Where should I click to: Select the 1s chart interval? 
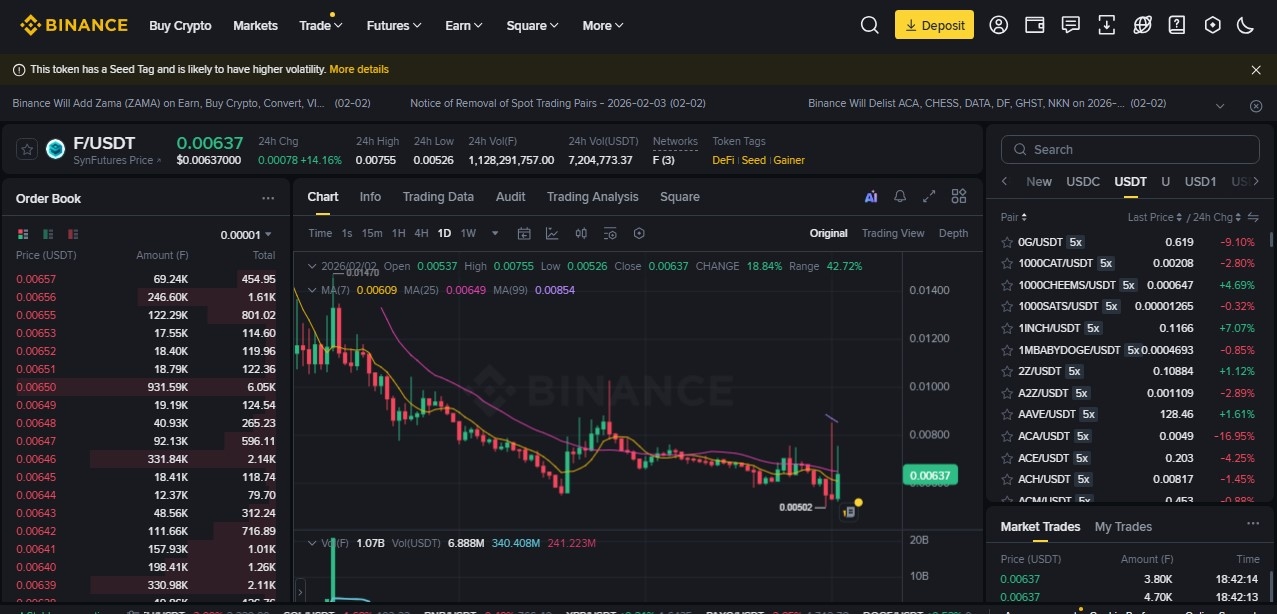click(347, 233)
